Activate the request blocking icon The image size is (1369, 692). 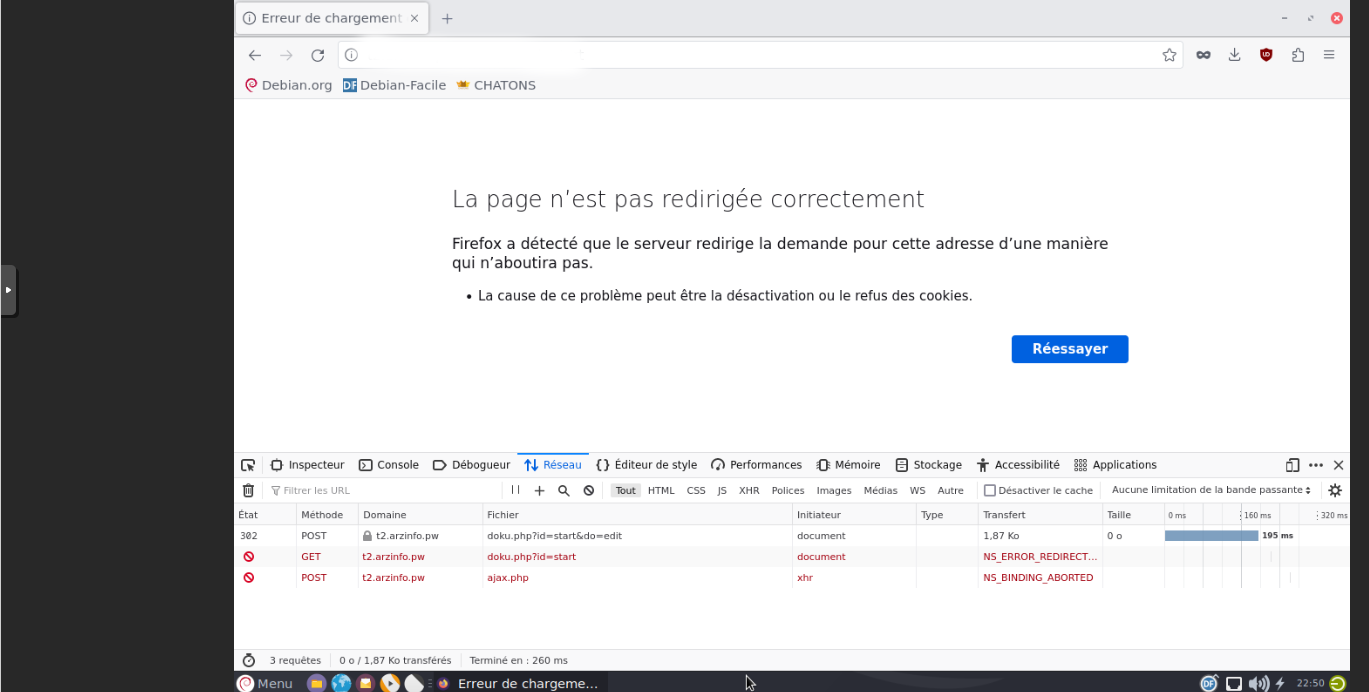588,490
